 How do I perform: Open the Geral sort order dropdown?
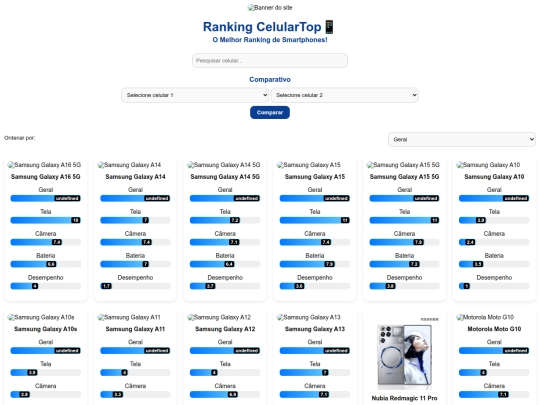click(x=462, y=139)
